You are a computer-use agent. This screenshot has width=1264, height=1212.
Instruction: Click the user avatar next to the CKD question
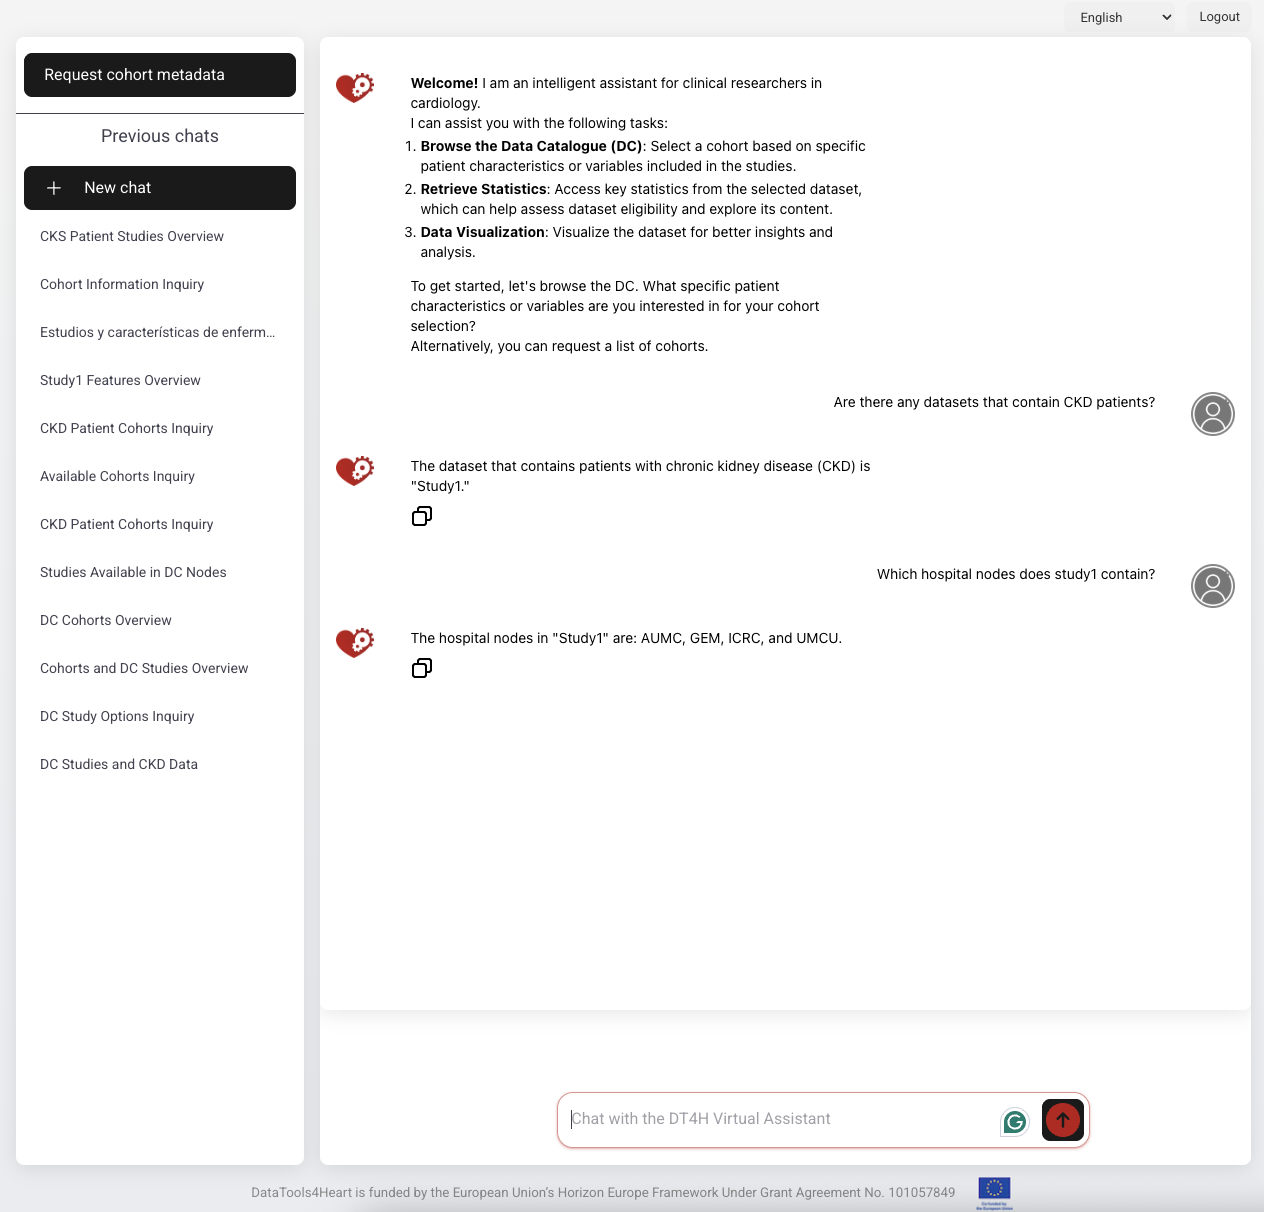point(1212,413)
